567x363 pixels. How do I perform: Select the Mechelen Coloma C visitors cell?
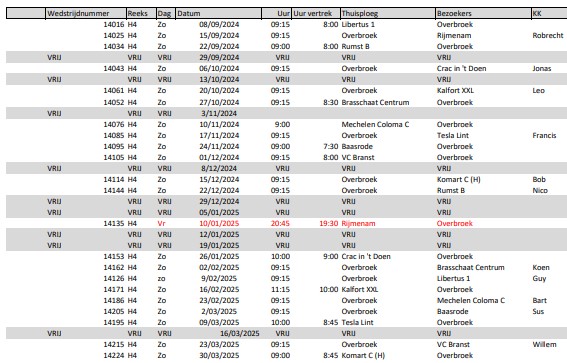click(470, 300)
